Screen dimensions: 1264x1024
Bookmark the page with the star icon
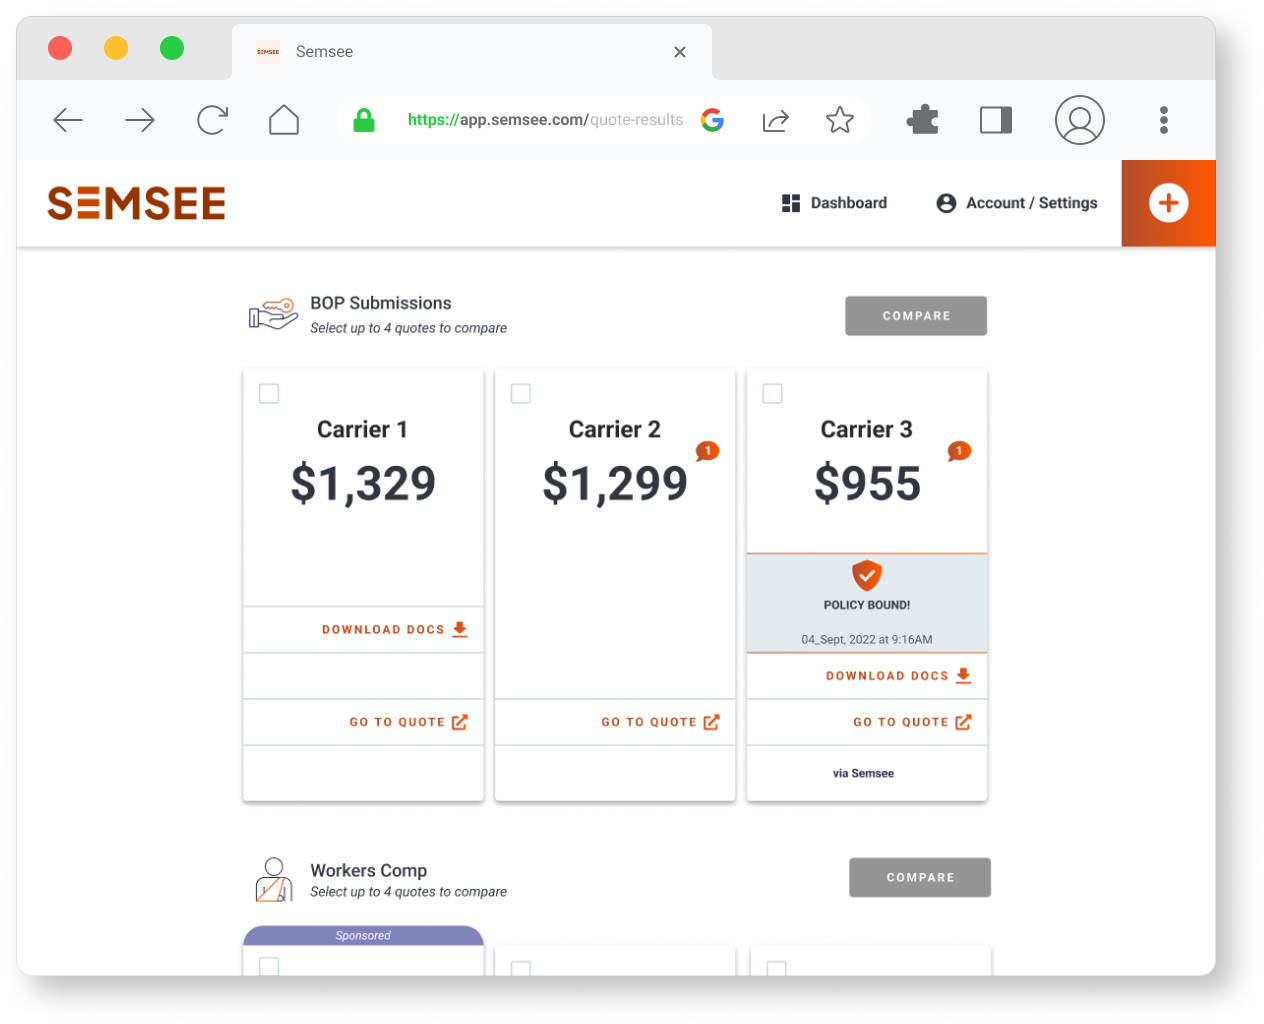point(840,120)
